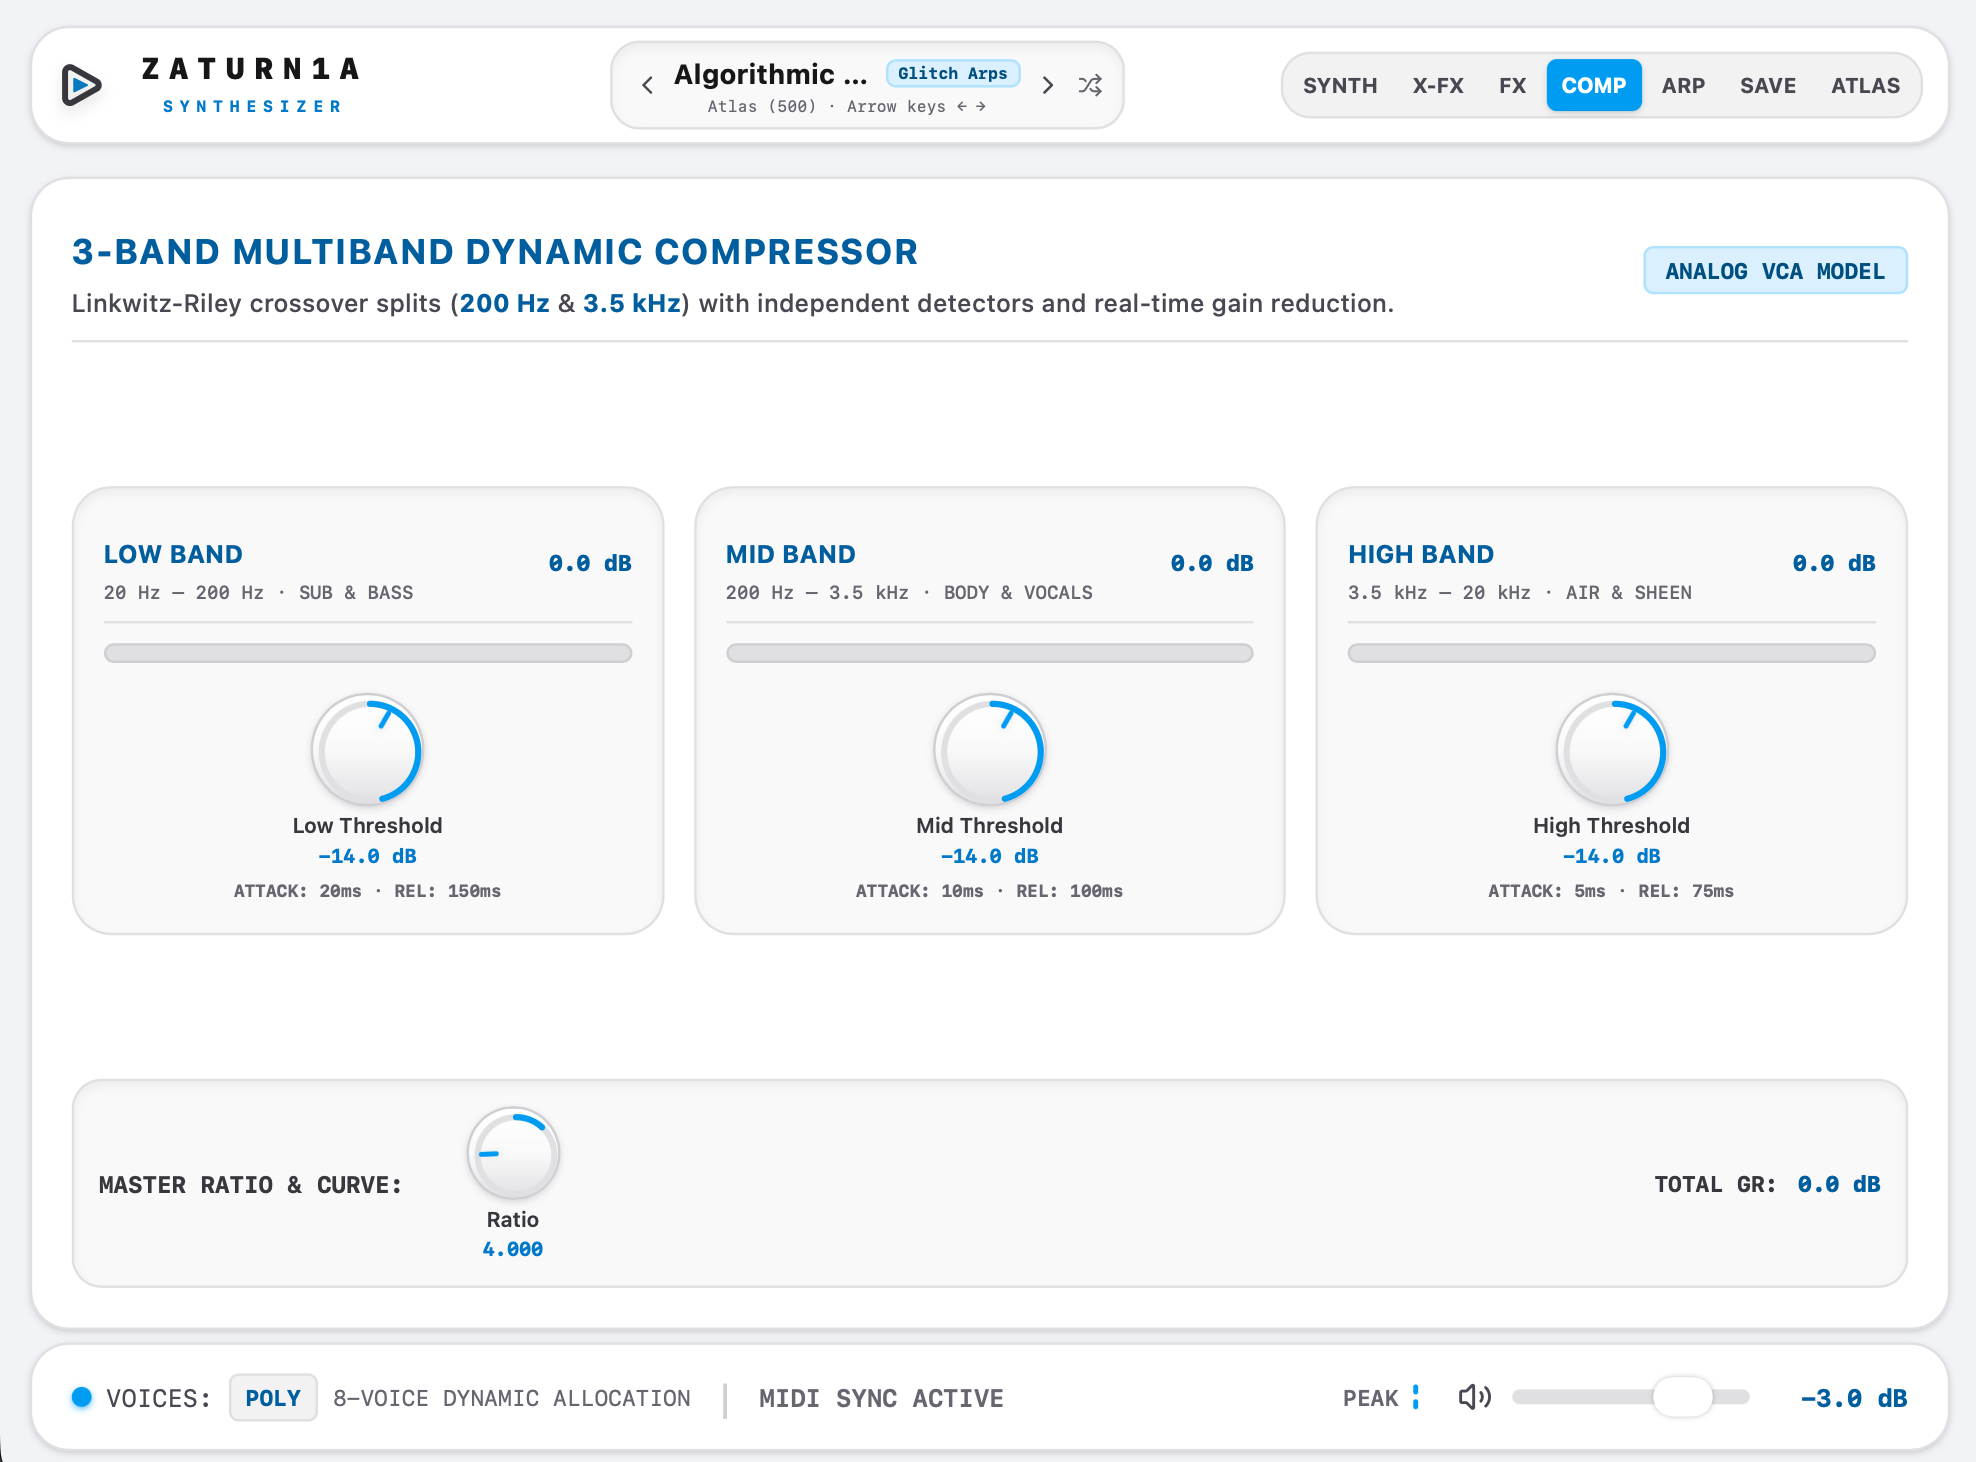
Task: Click the Mid Threshold knob
Action: (x=990, y=750)
